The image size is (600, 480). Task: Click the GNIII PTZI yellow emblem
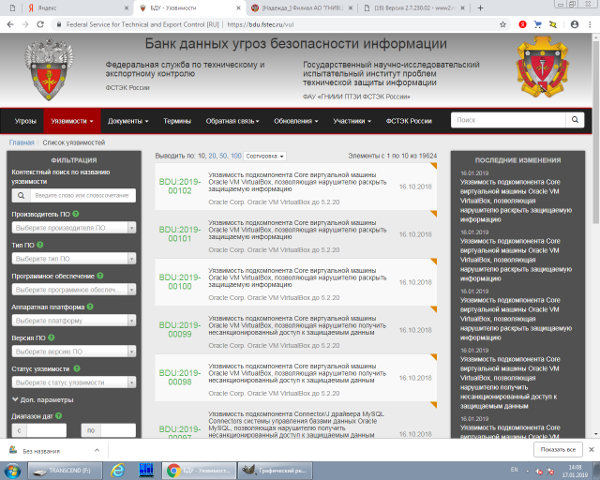click(542, 67)
